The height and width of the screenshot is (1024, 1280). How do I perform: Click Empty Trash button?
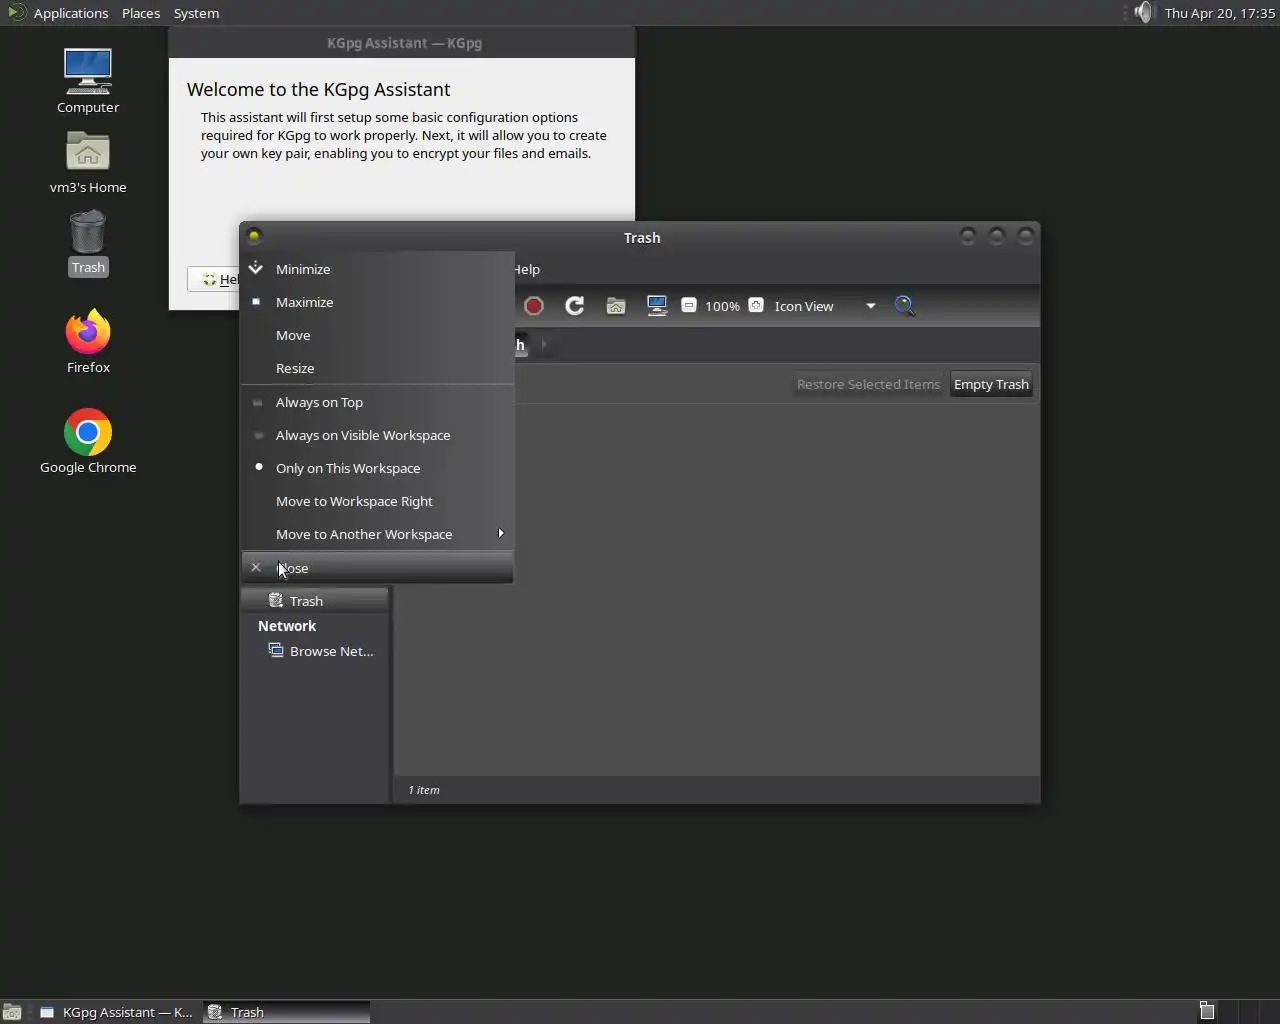tap(991, 384)
